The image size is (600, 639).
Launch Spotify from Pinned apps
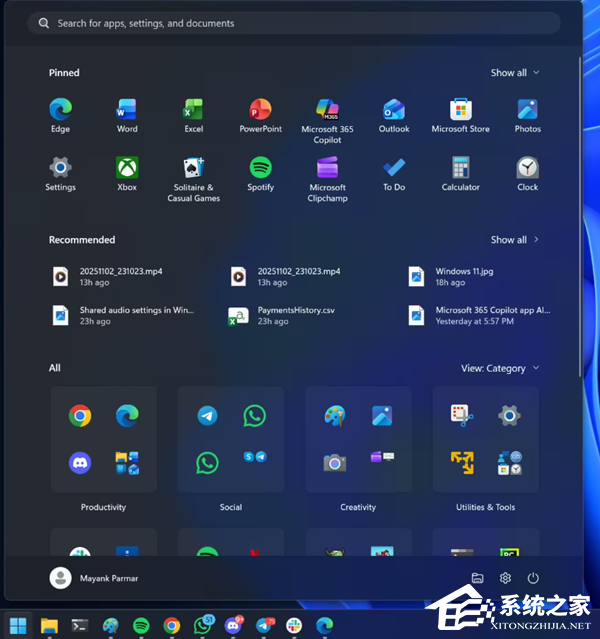260,174
